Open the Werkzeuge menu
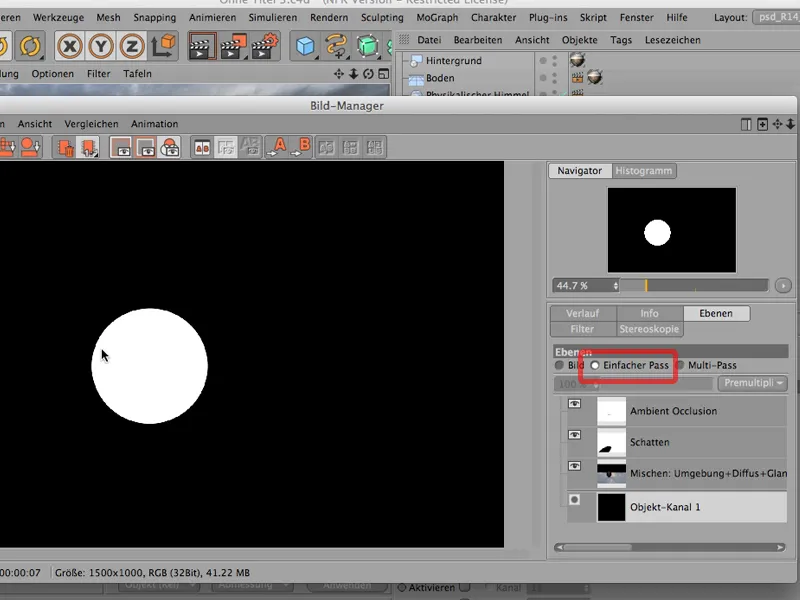Screen dimensions: 800x600 click(x=58, y=17)
